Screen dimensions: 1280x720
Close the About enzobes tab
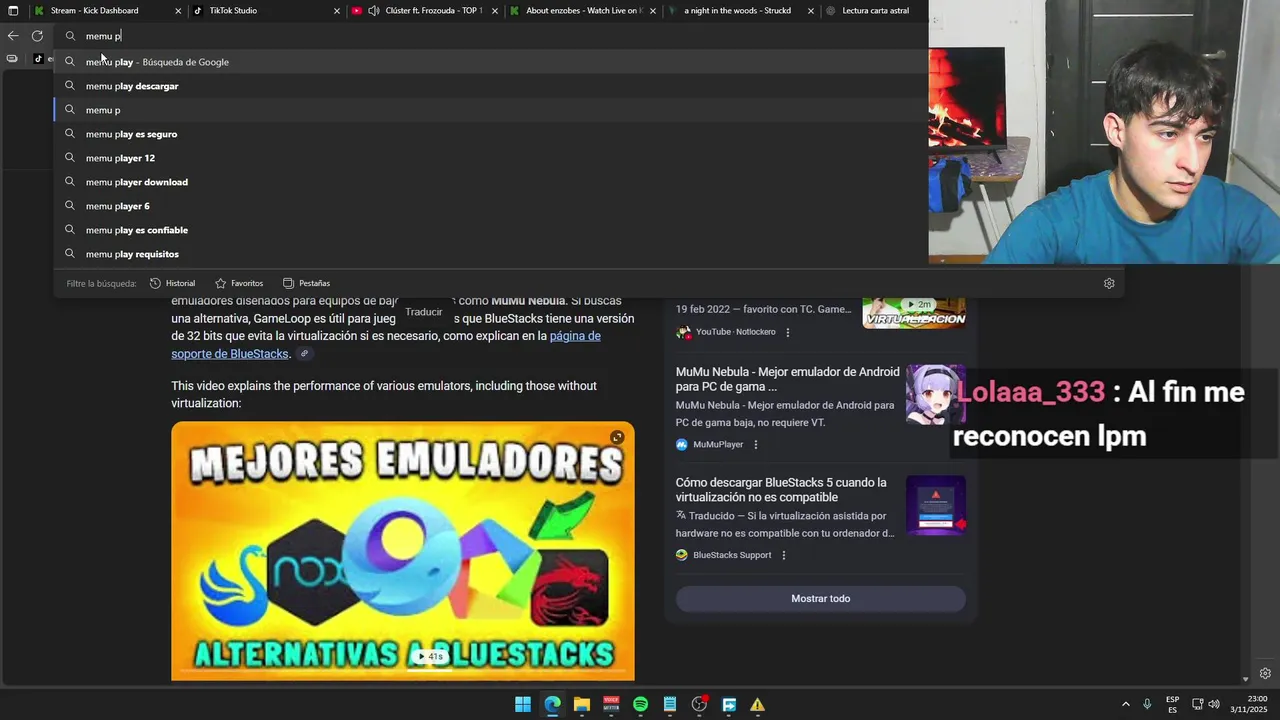653,11
